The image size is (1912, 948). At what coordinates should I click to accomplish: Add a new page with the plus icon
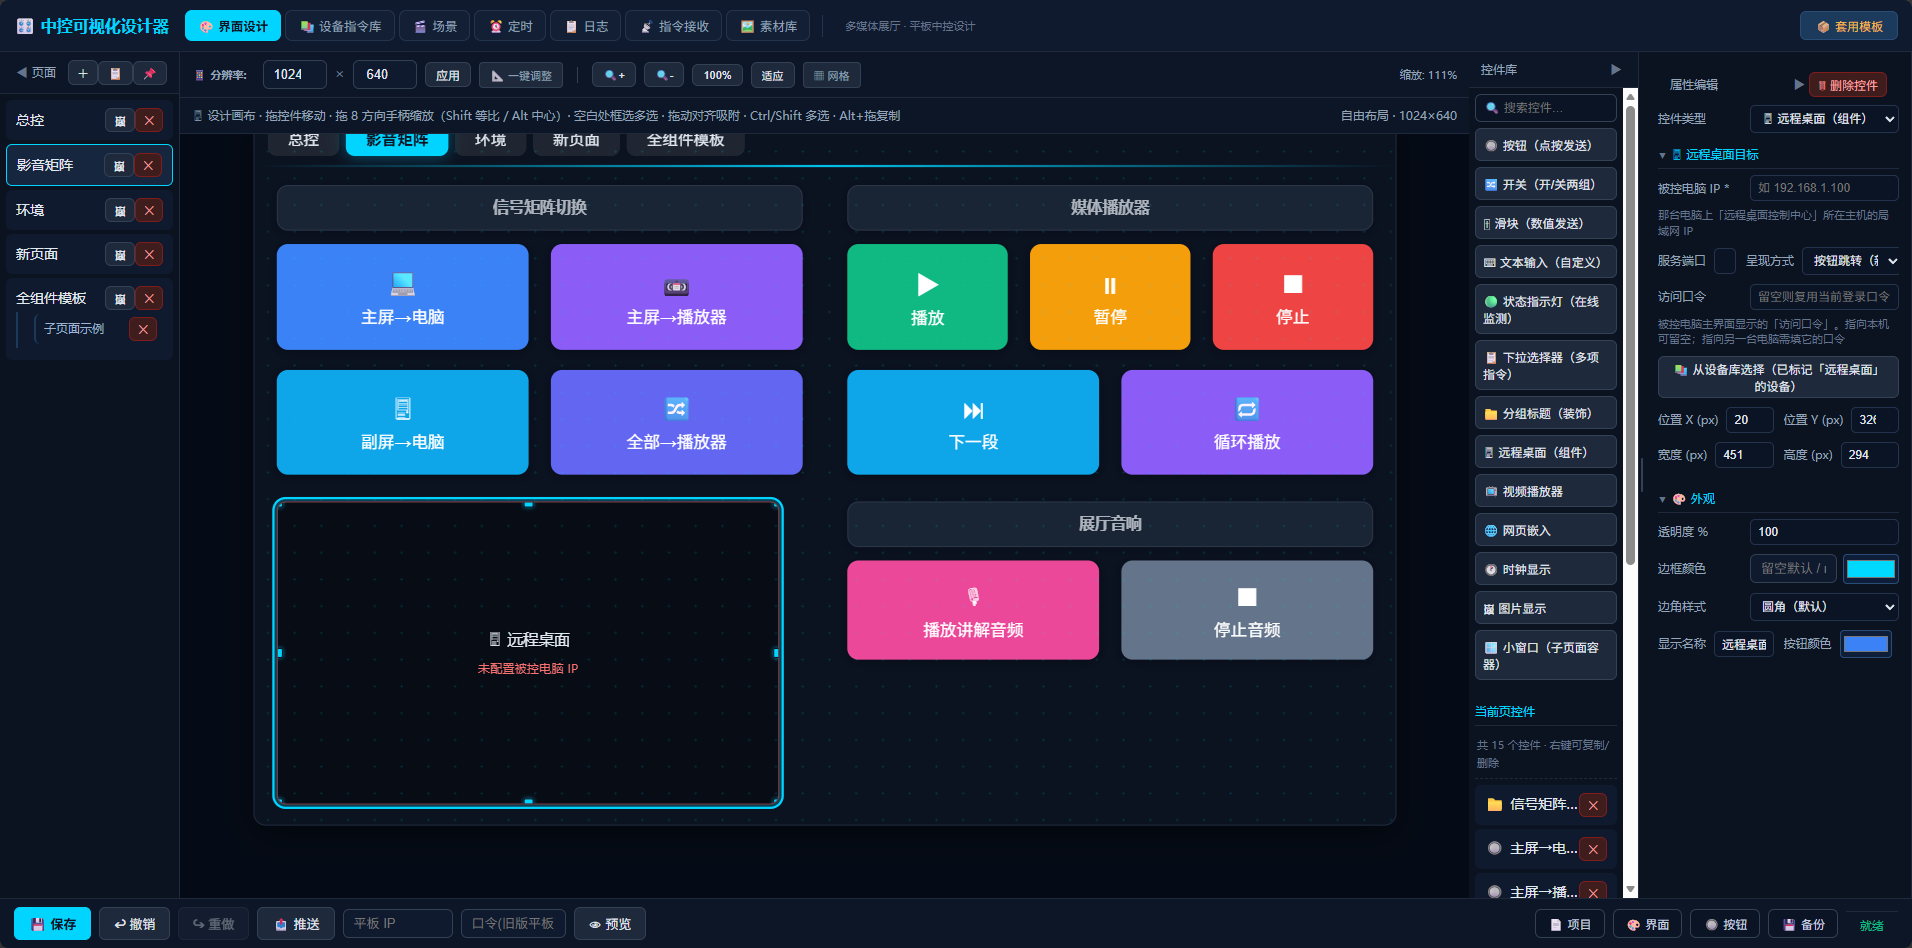[x=83, y=73]
